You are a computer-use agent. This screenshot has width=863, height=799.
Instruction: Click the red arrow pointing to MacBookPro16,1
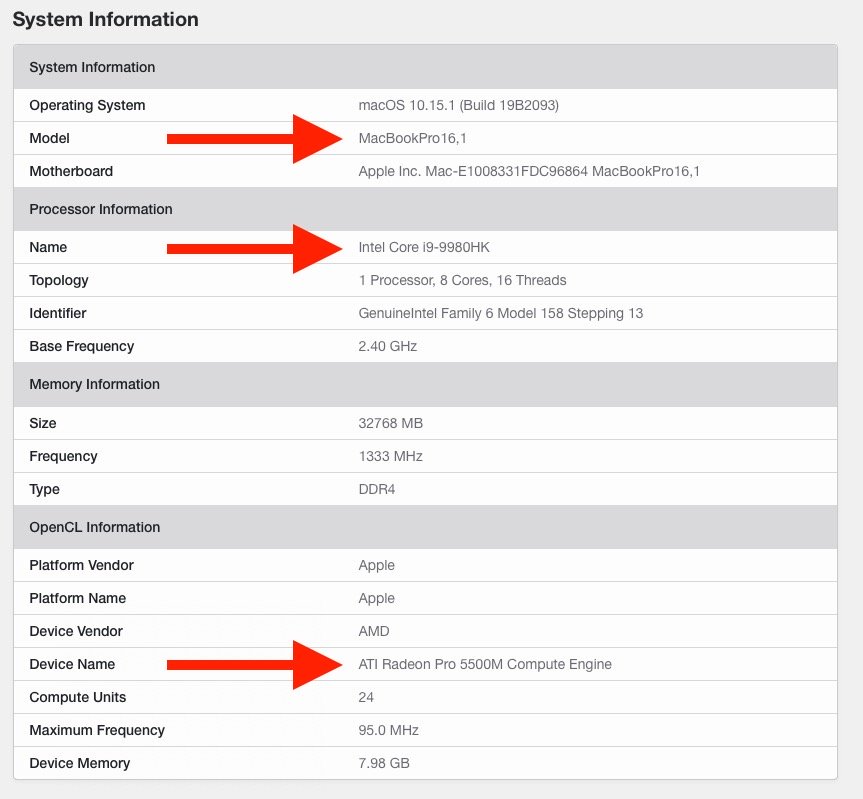pos(254,139)
